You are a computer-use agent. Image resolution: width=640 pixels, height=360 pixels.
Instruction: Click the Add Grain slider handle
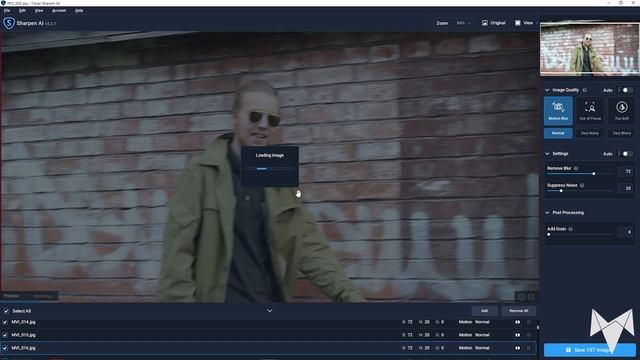coord(548,234)
